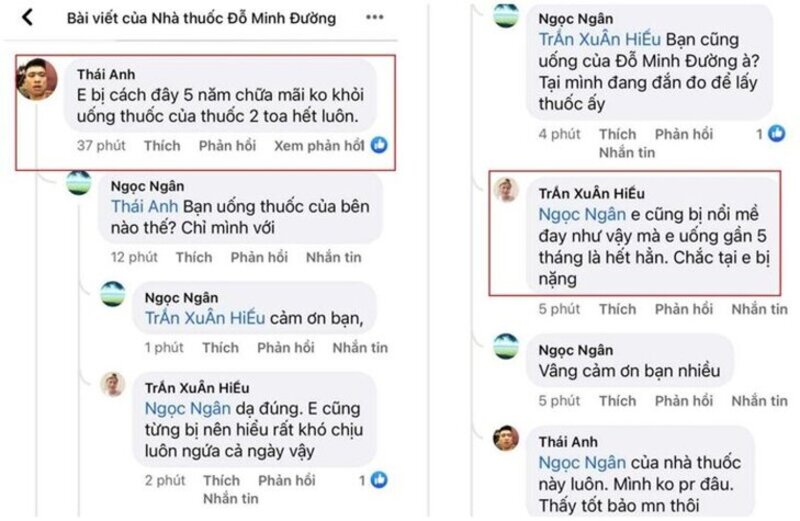Open the tagged TrẦn XuÂn HiẾu in 'cảm ơn bạn' comment
The height and width of the screenshot is (521, 800).
click(205, 318)
